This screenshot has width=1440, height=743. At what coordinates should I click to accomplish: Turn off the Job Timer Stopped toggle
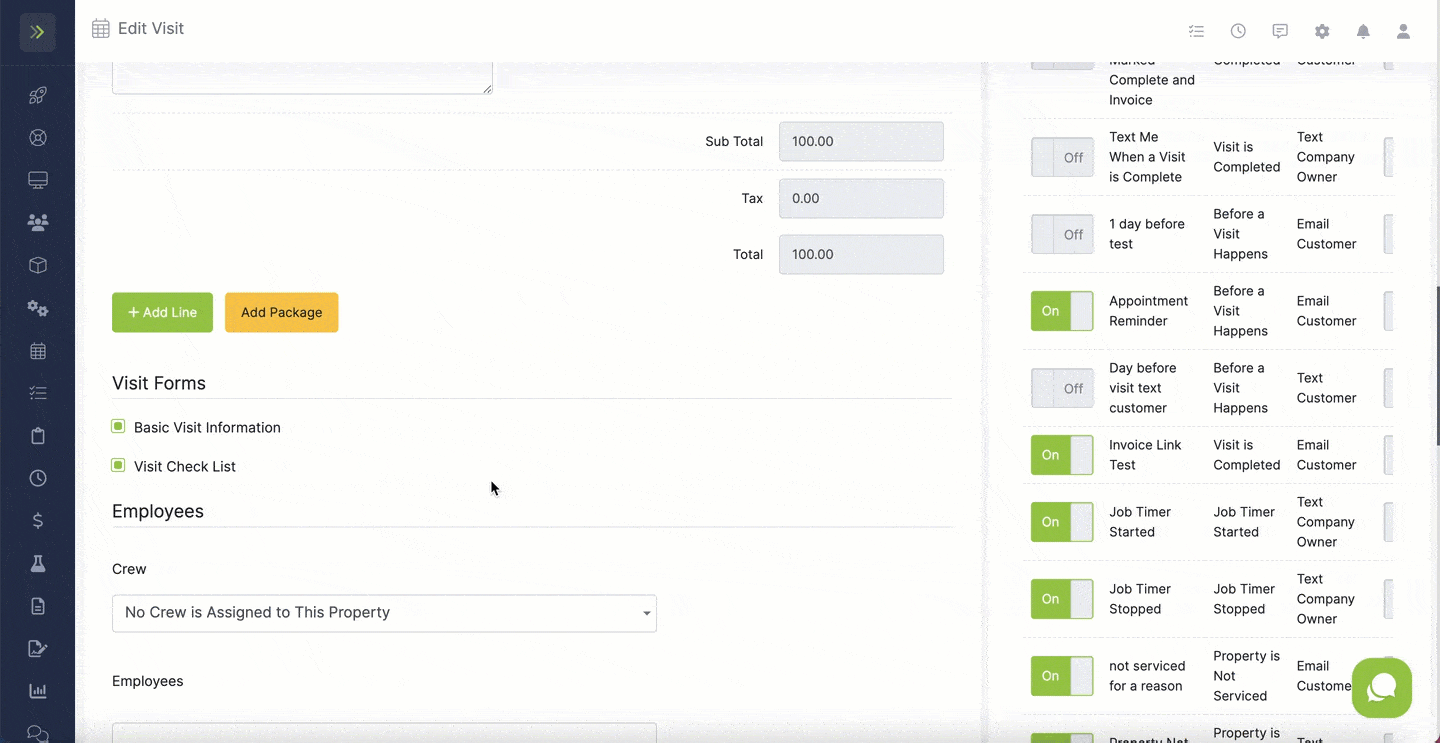1062,599
